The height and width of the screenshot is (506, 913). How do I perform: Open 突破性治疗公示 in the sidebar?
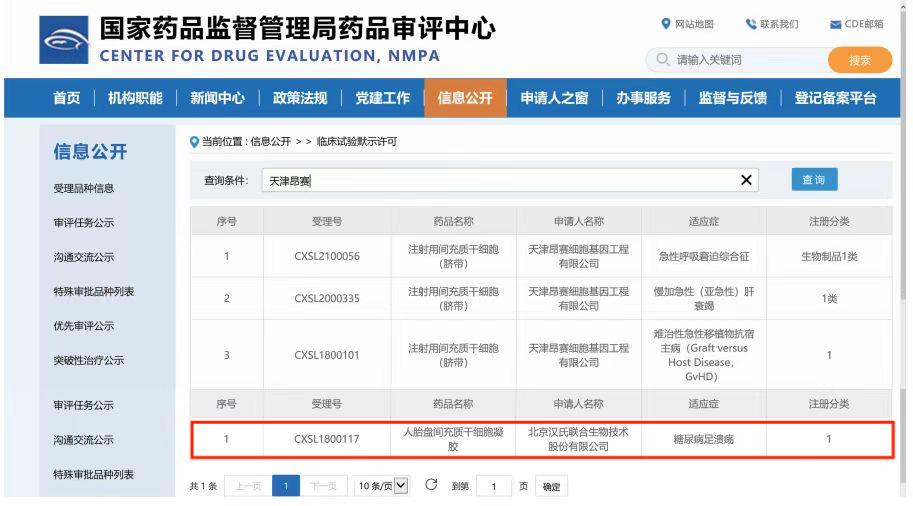coord(89,360)
